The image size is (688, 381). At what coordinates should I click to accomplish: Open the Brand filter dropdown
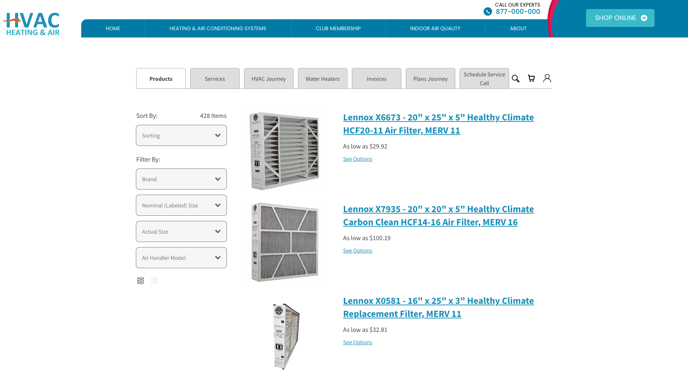(181, 179)
